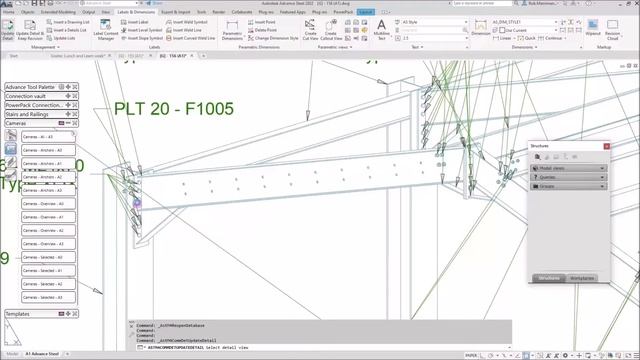Click Insert Weld Symbol
Image resolution: width=640 pixels, height=360 pixels.
click(187, 22)
